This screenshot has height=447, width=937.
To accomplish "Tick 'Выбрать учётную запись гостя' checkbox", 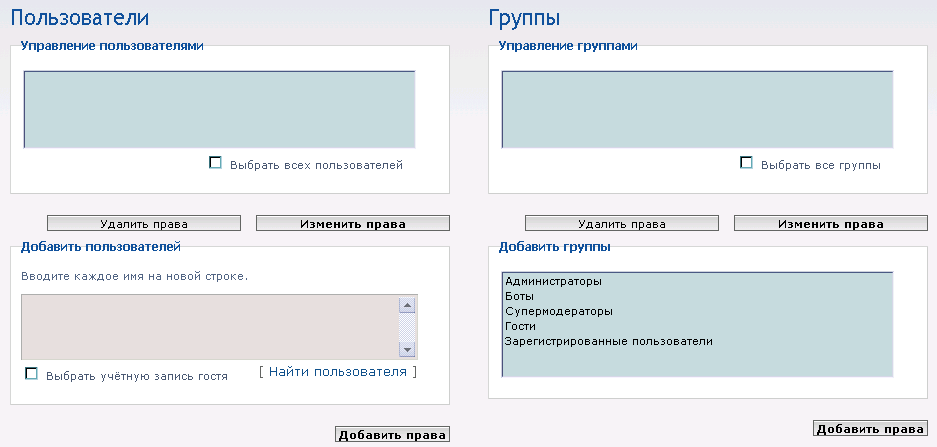I will (x=31, y=374).
